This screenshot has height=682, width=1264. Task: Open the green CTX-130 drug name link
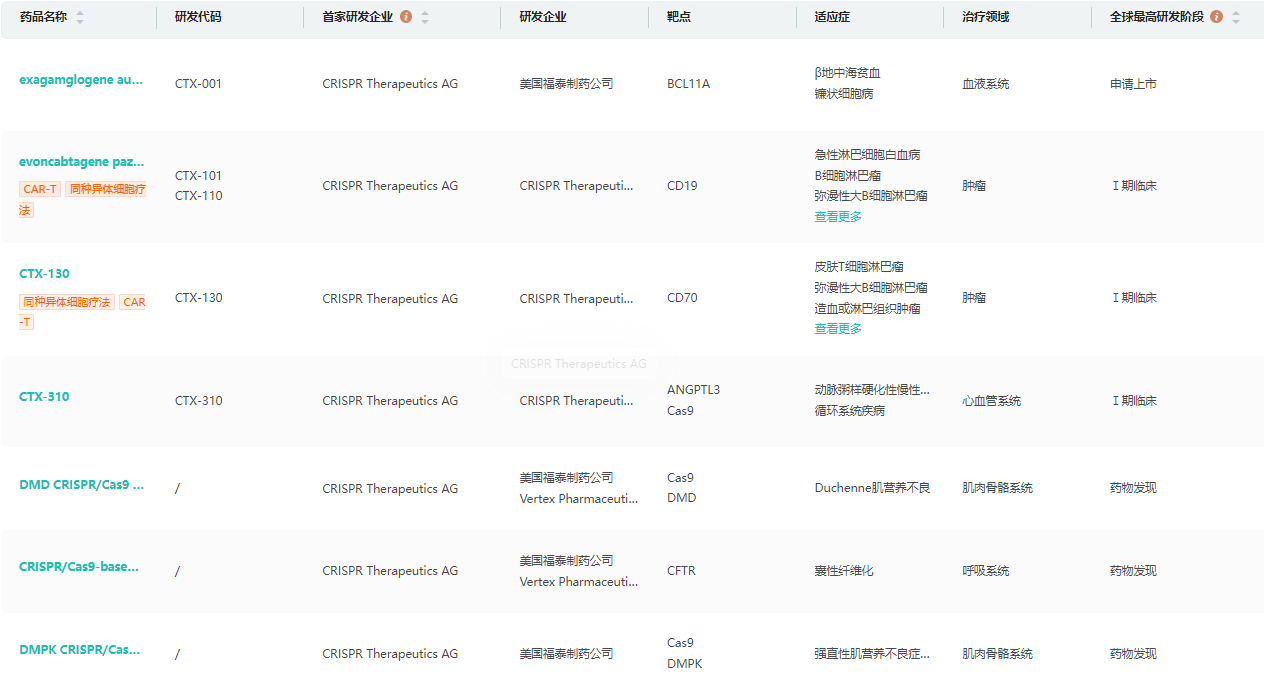[45, 274]
